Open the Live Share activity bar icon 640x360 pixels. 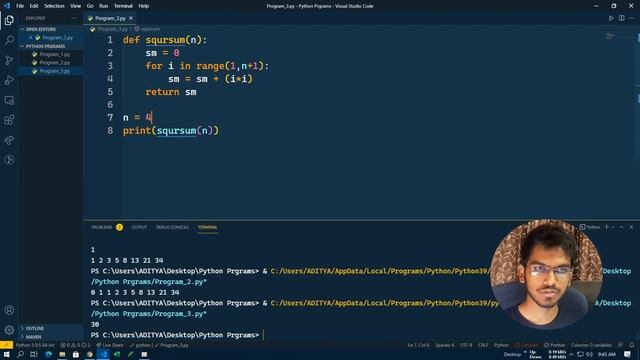pyautogui.click(x=9, y=140)
